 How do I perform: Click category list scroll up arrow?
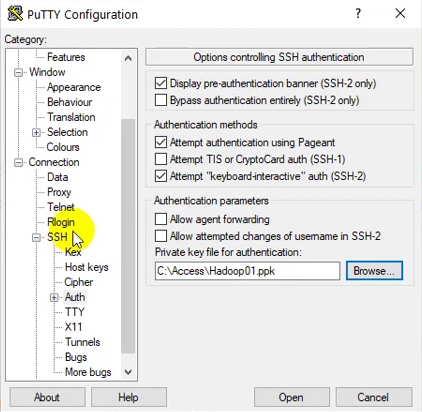(128, 59)
